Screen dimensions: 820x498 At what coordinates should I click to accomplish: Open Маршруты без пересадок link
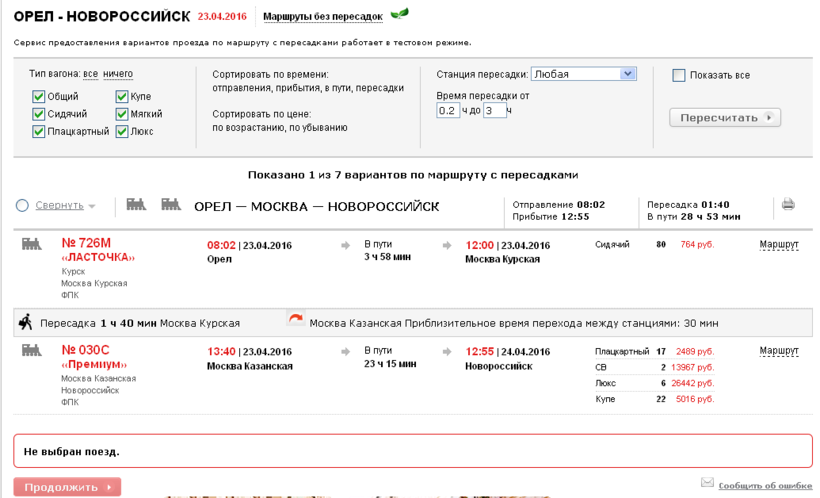322,17
